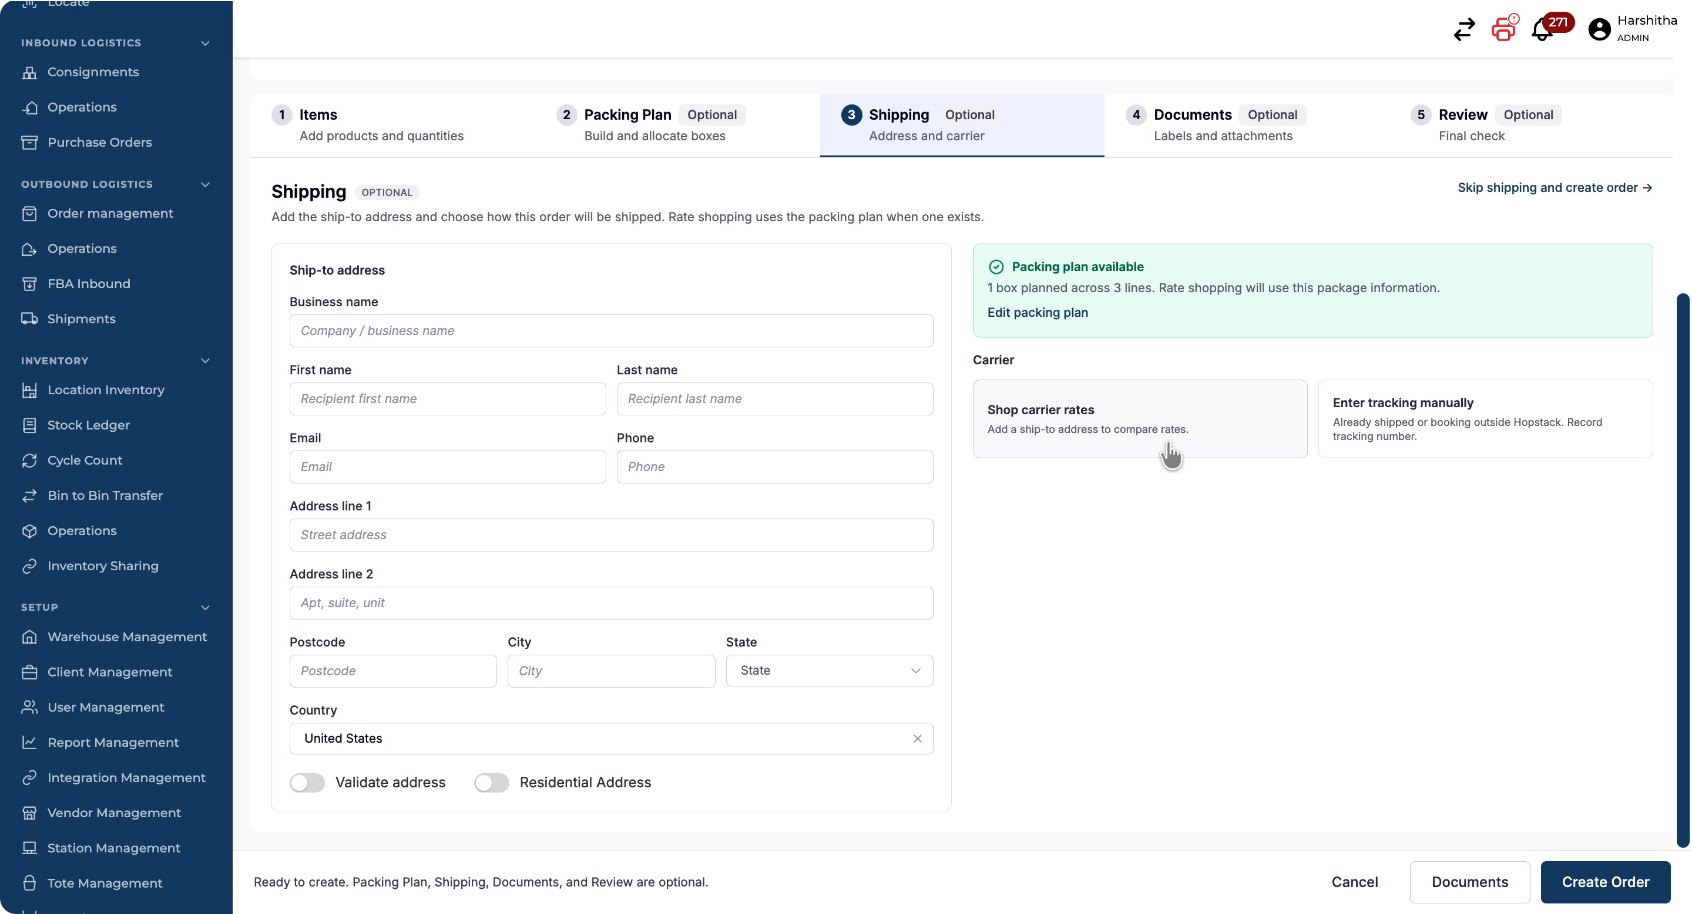Click the Purchase Orders sidebar icon
The height and width of the screenshot is (914, 1692).
point(30,142)
